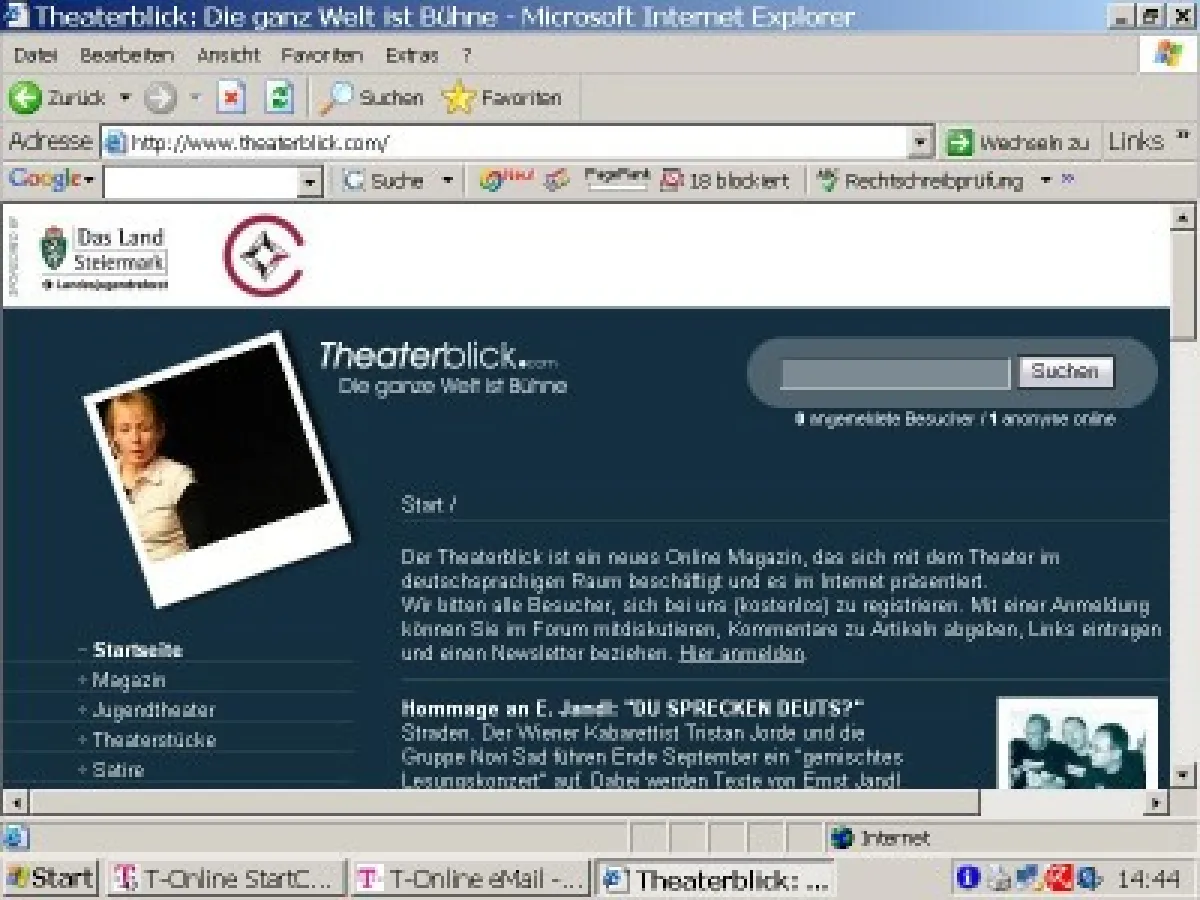Open the Favoriten menu

321,56
